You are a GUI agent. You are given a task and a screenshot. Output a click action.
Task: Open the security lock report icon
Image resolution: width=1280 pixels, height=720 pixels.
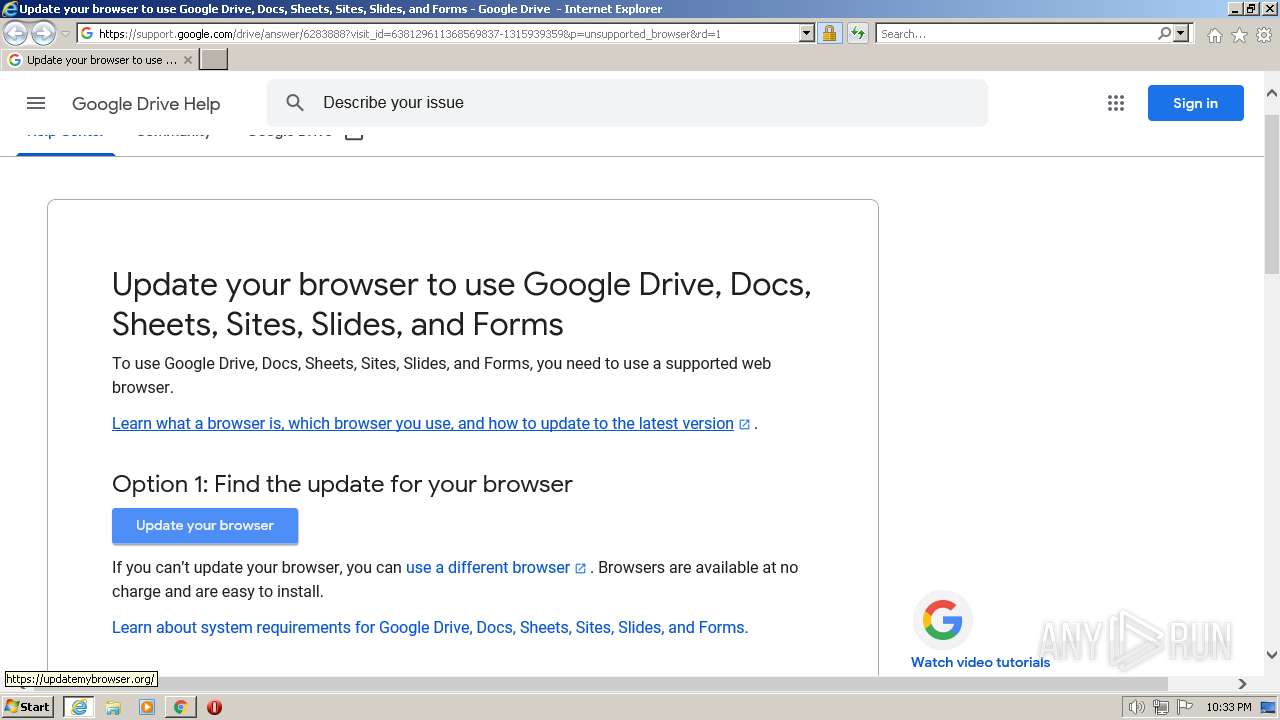point(829,34)
